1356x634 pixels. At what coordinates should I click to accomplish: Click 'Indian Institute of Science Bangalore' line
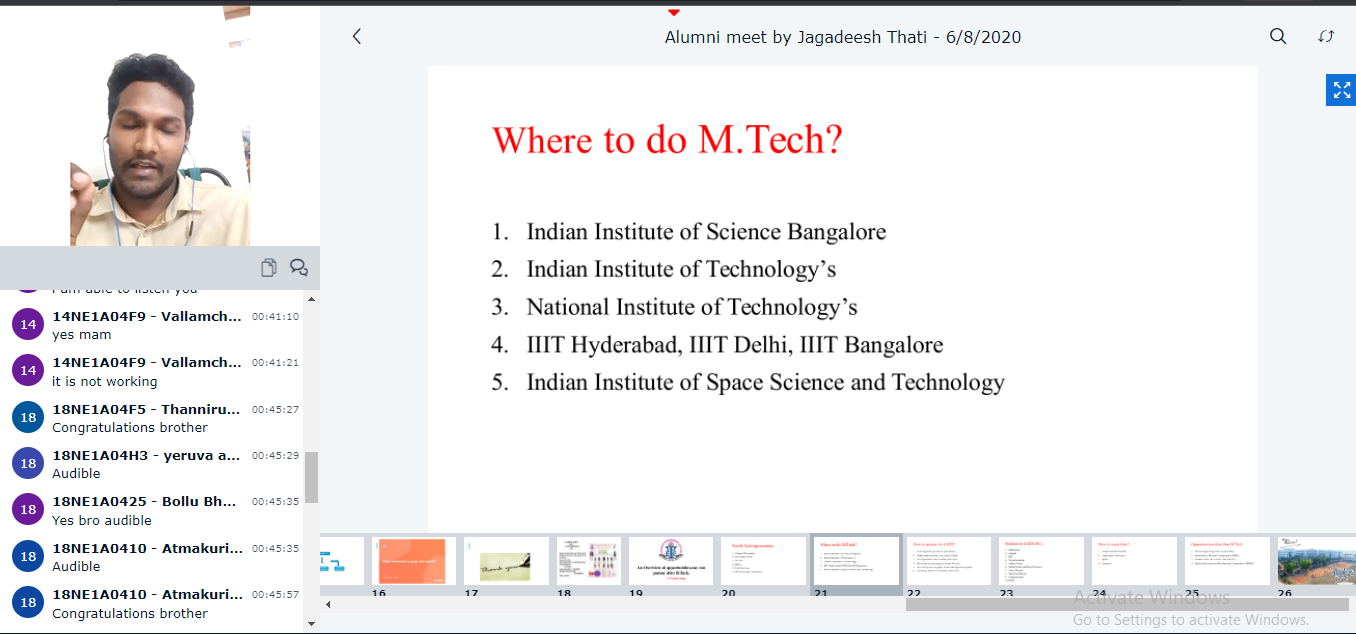[706, 232]
